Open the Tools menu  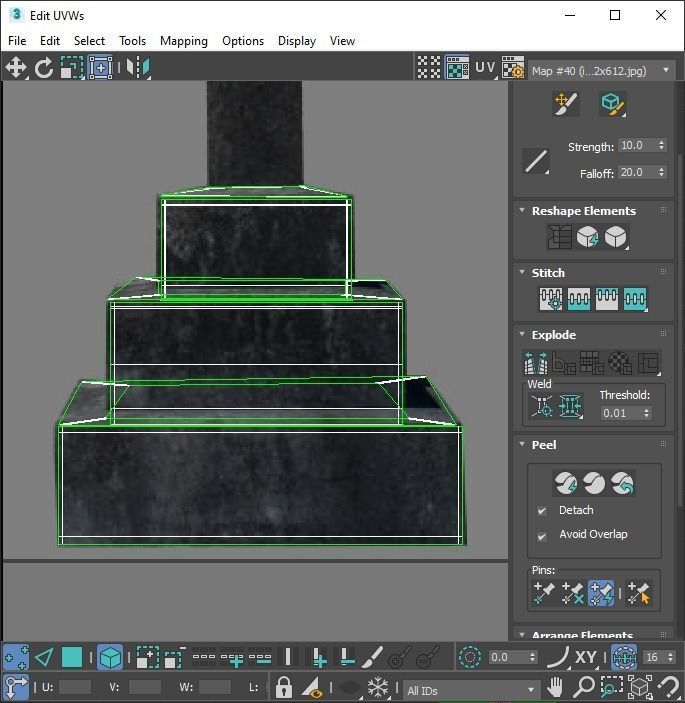pos(133,41)
